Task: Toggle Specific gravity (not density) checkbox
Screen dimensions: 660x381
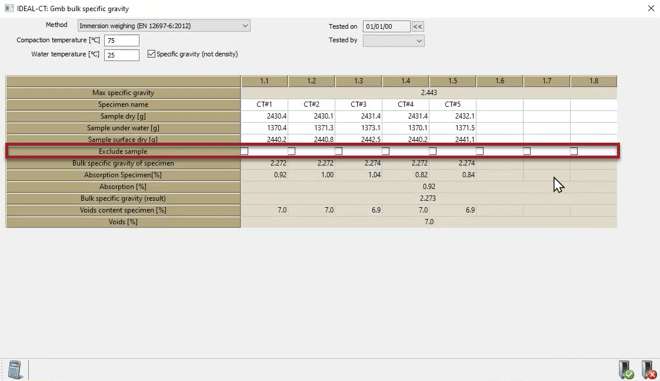Action: (151, 54)
